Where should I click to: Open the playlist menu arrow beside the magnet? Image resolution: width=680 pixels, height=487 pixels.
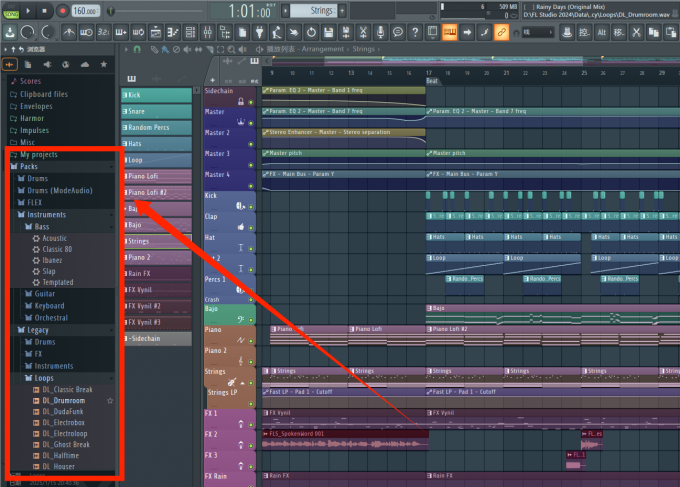coord(126,49)
